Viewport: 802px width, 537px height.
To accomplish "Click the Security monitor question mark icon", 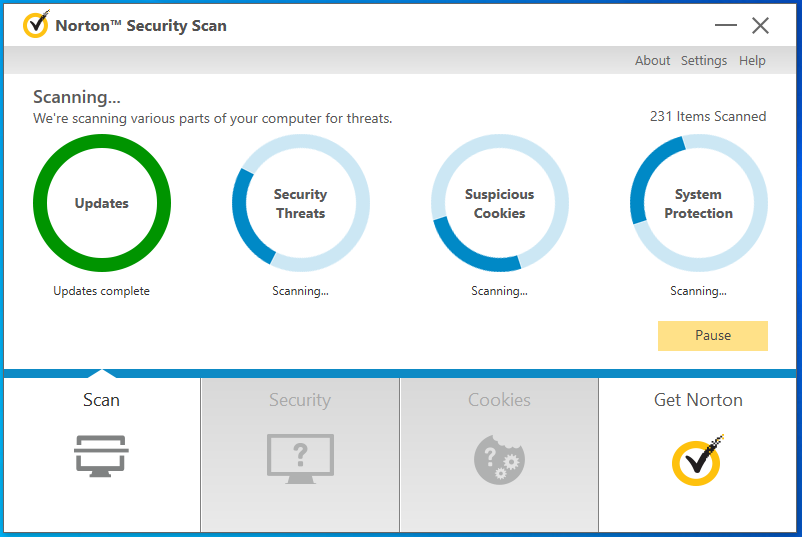I will [300, 458].
